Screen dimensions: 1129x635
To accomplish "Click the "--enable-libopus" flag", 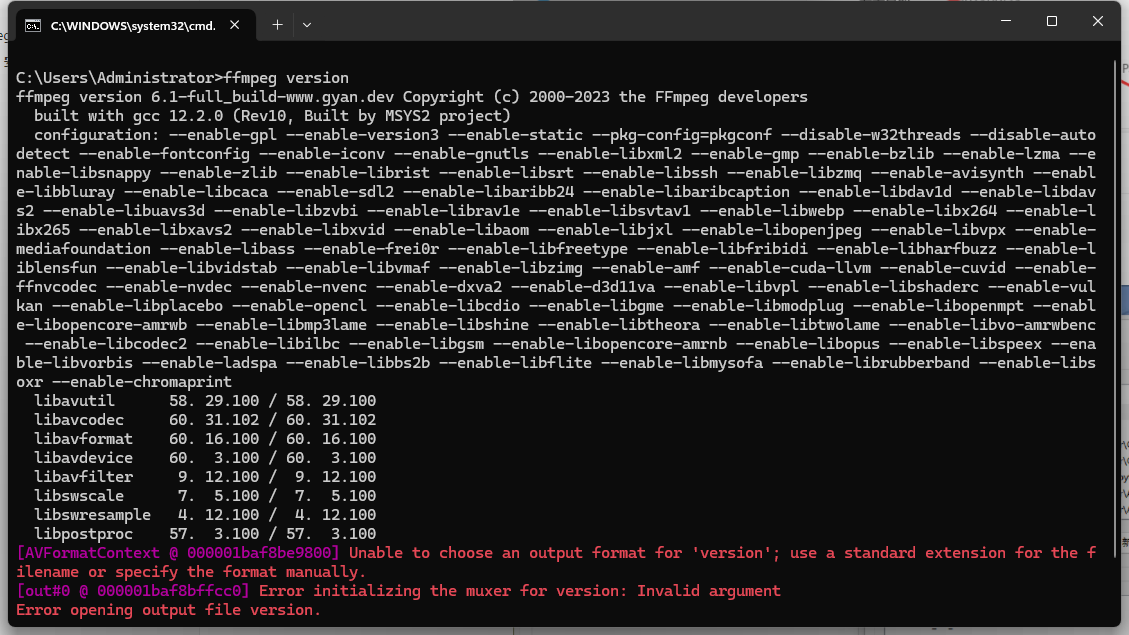I will point(808,344).
